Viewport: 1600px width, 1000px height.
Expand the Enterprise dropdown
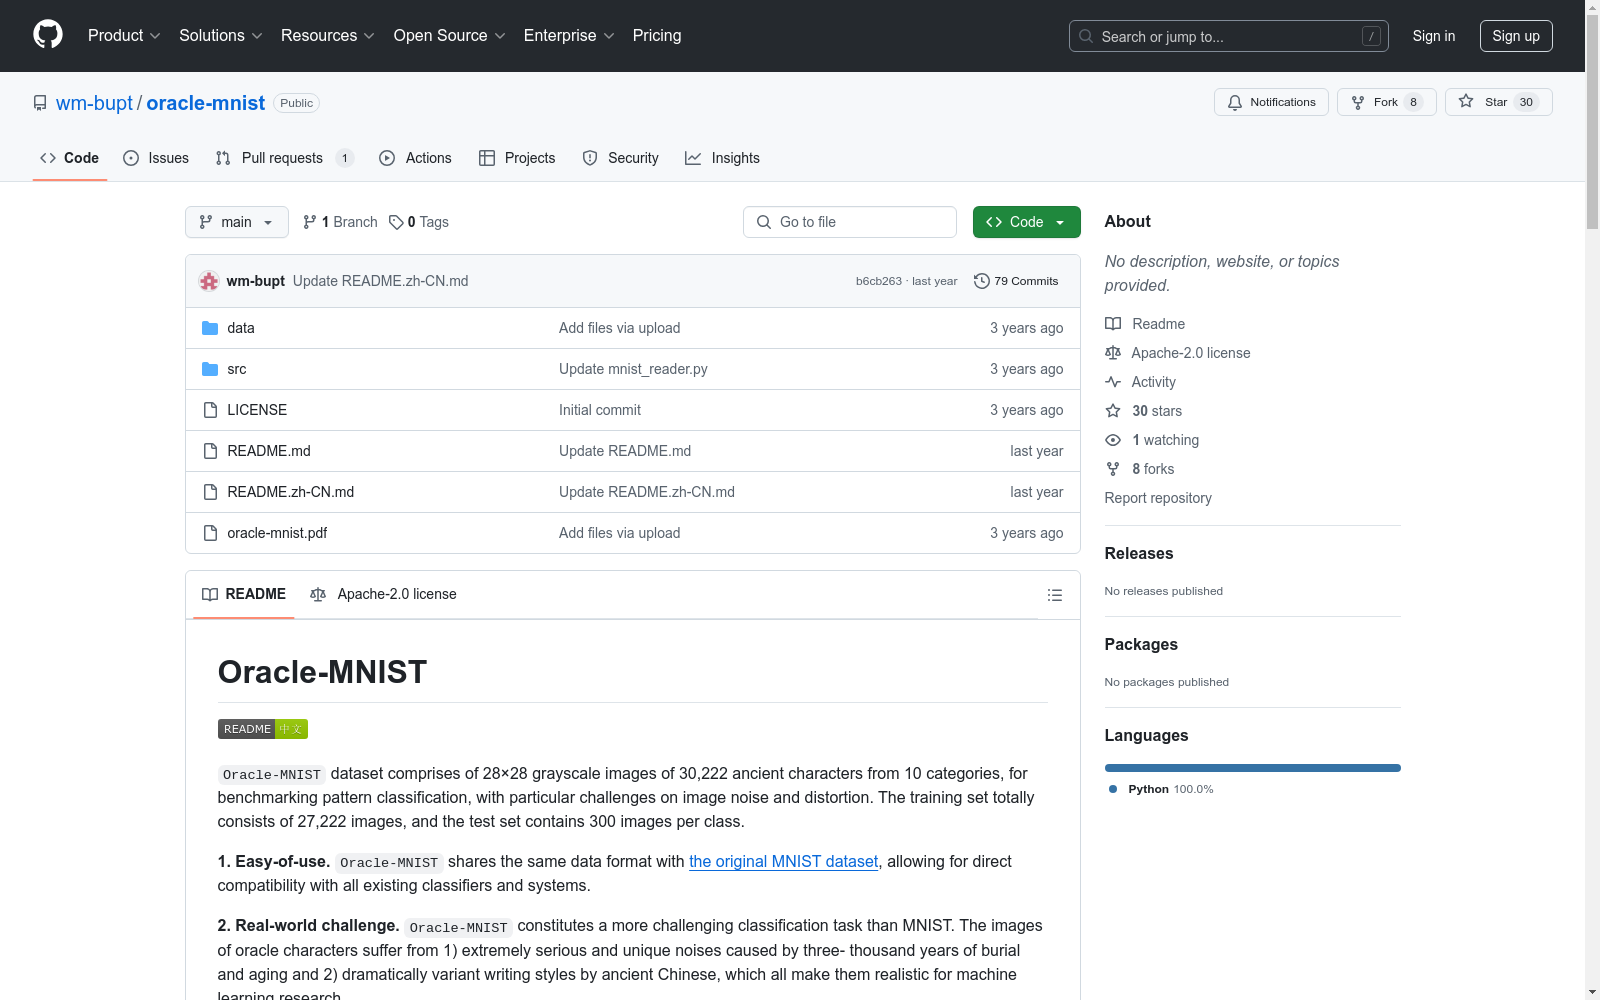coord(569,35)
